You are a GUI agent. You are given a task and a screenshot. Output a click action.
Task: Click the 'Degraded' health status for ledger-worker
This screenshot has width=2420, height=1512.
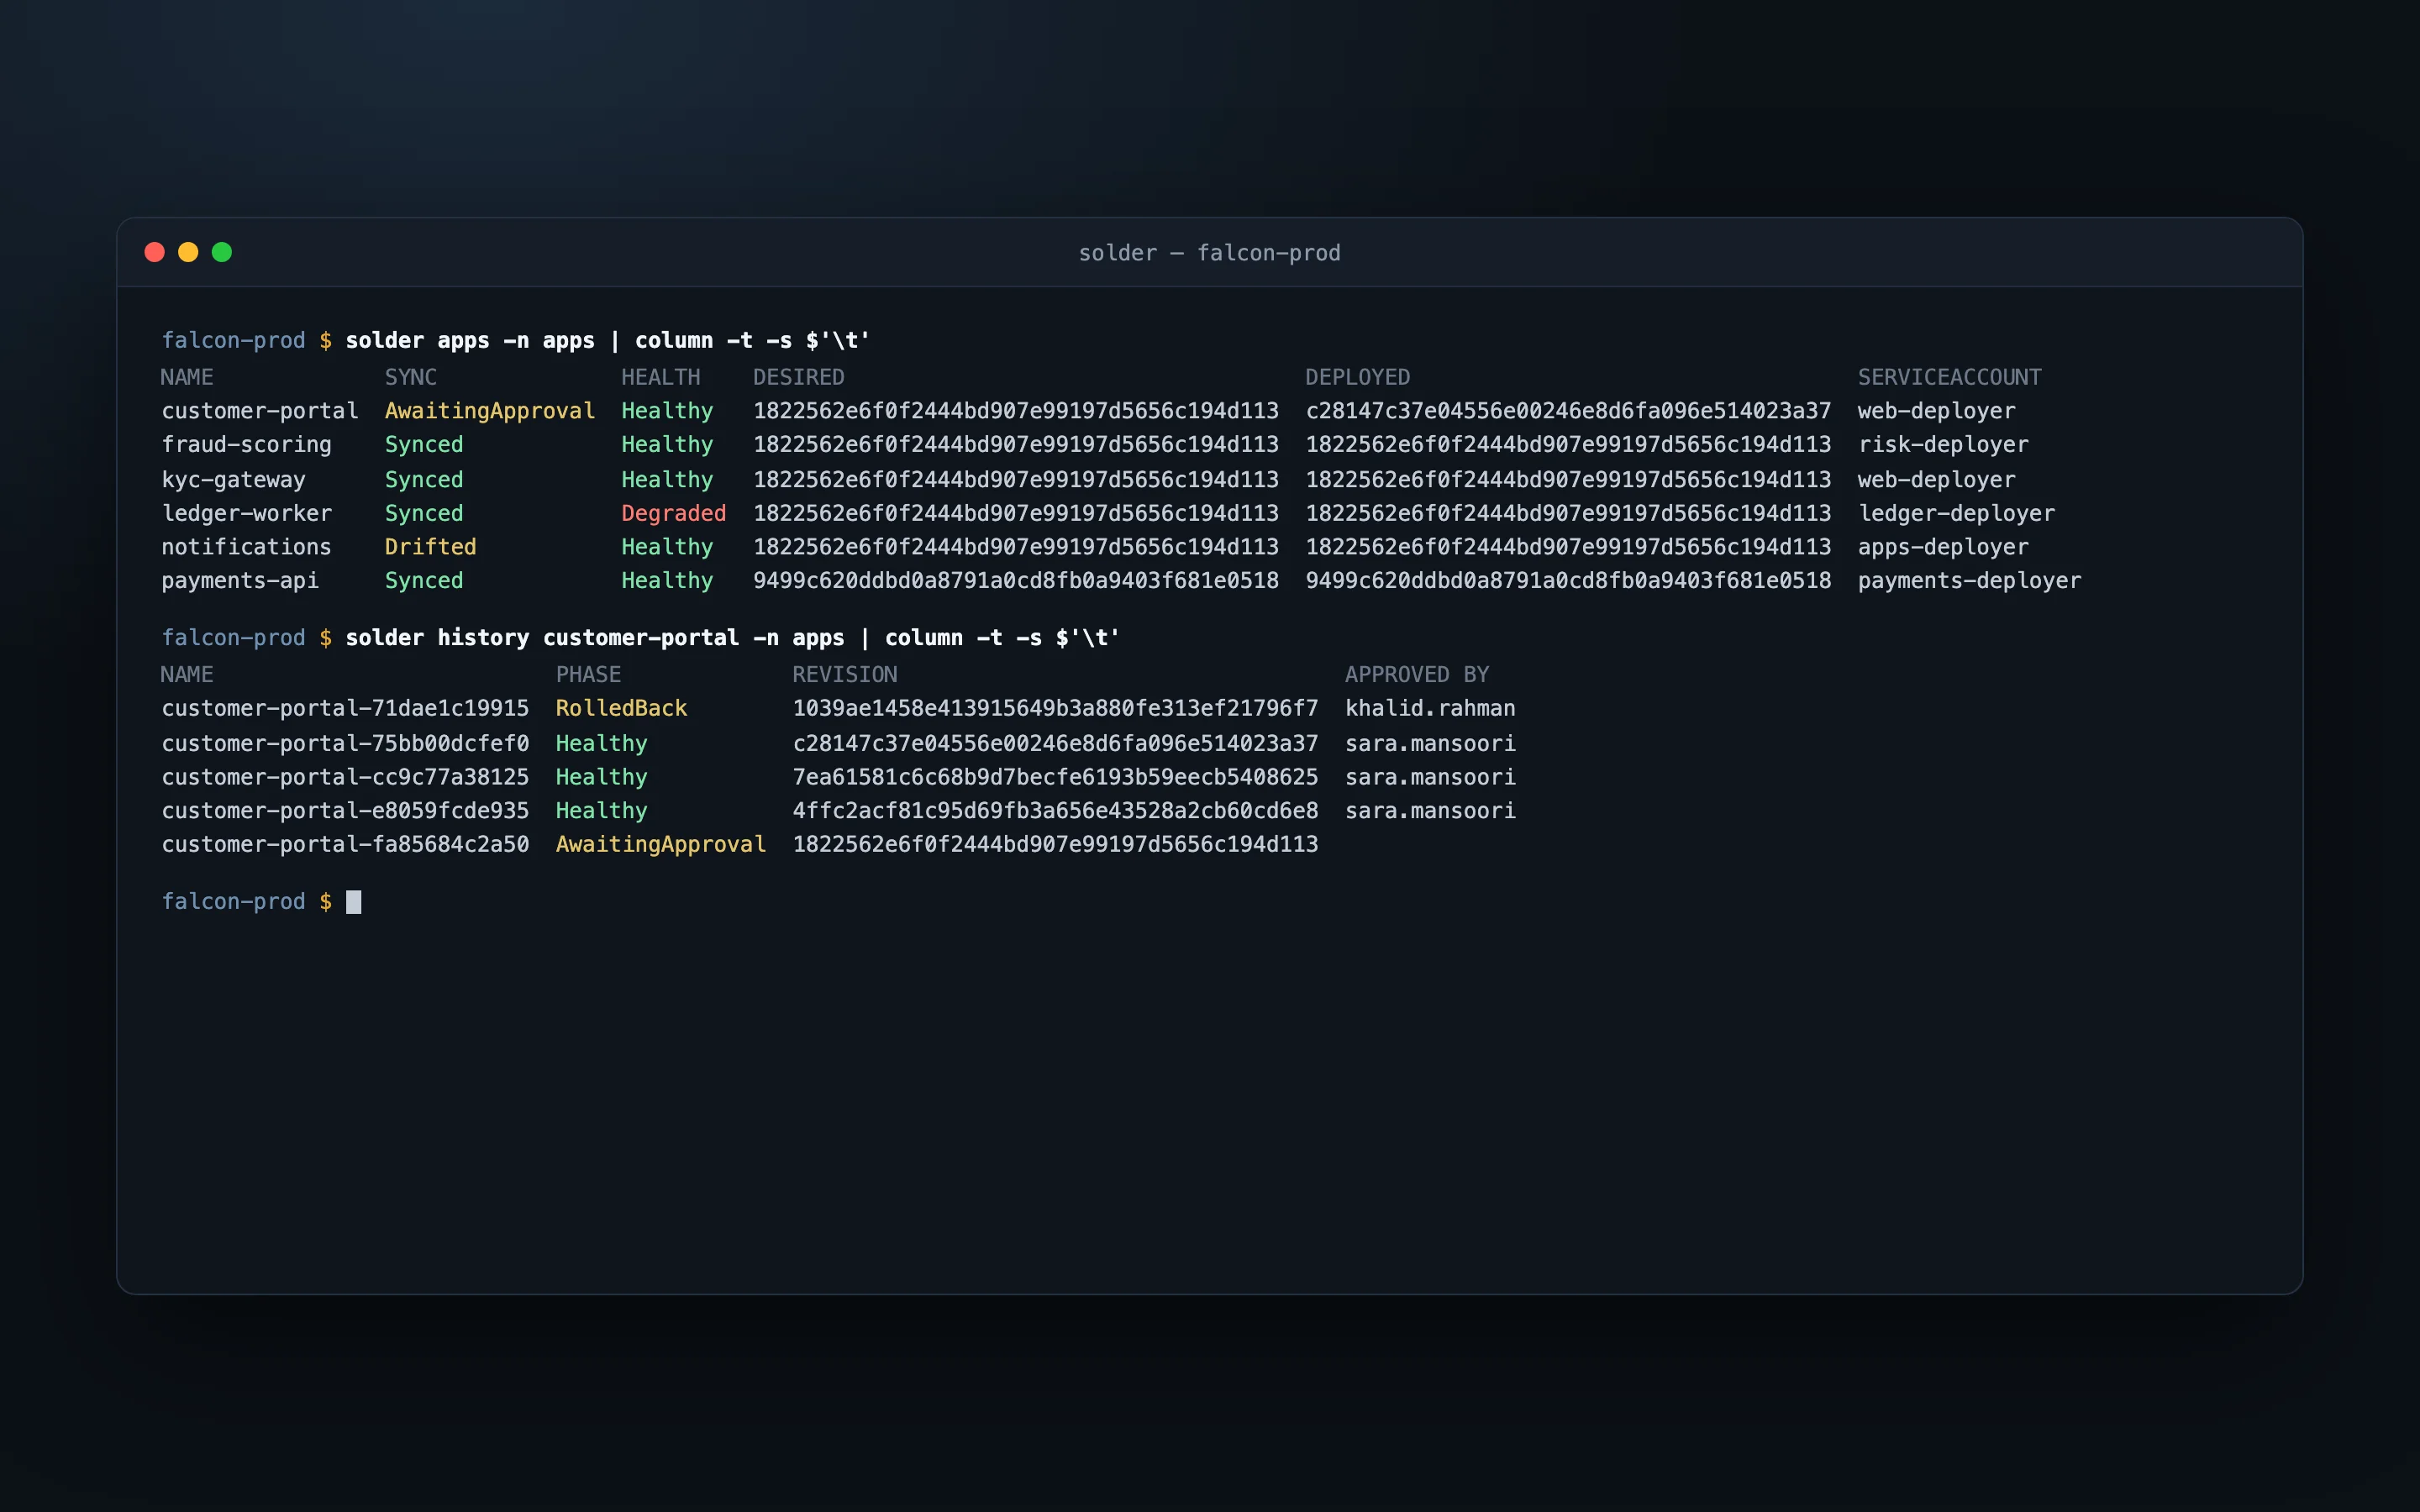(x=674, y=513)
